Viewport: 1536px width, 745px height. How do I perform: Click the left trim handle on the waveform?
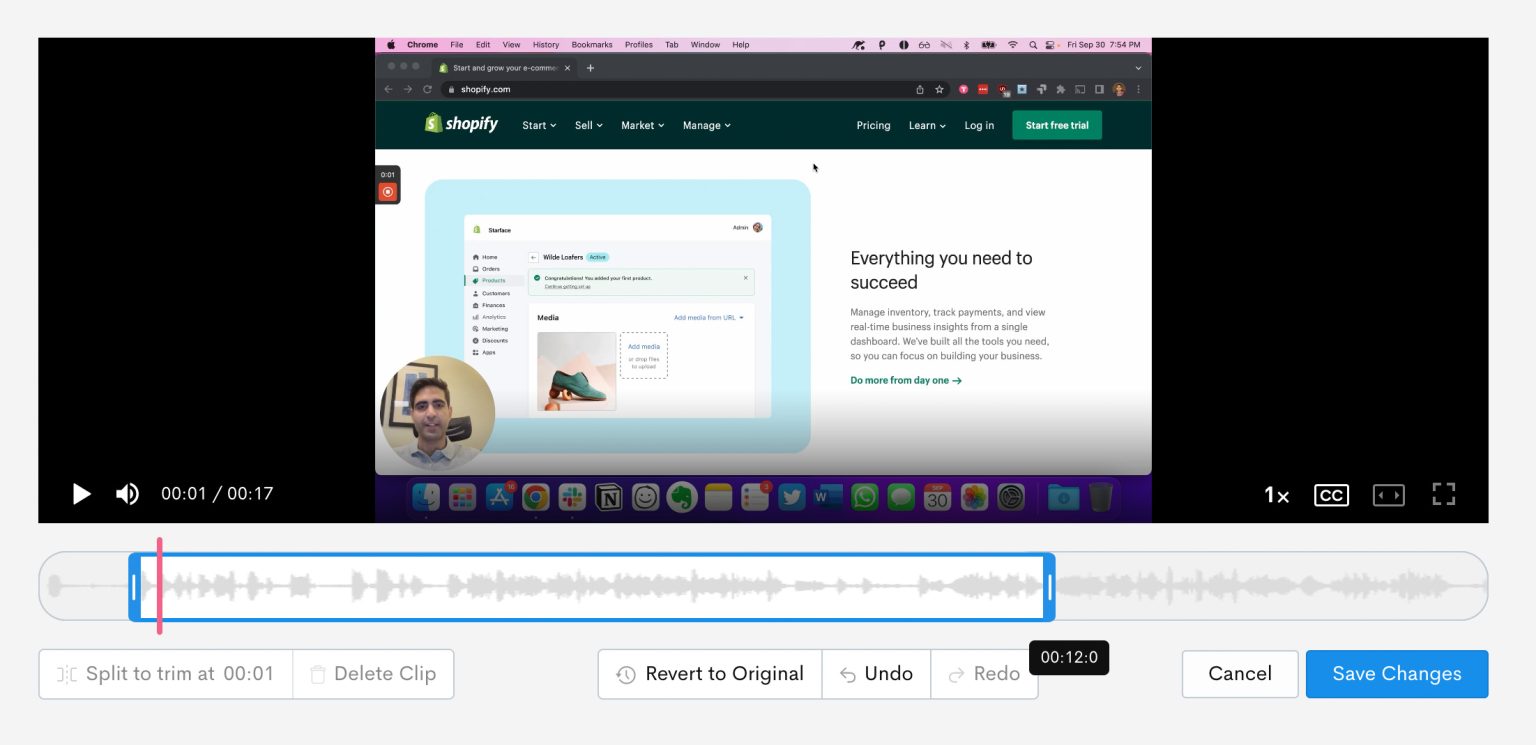pyautogui.click(x=133, y=587)
